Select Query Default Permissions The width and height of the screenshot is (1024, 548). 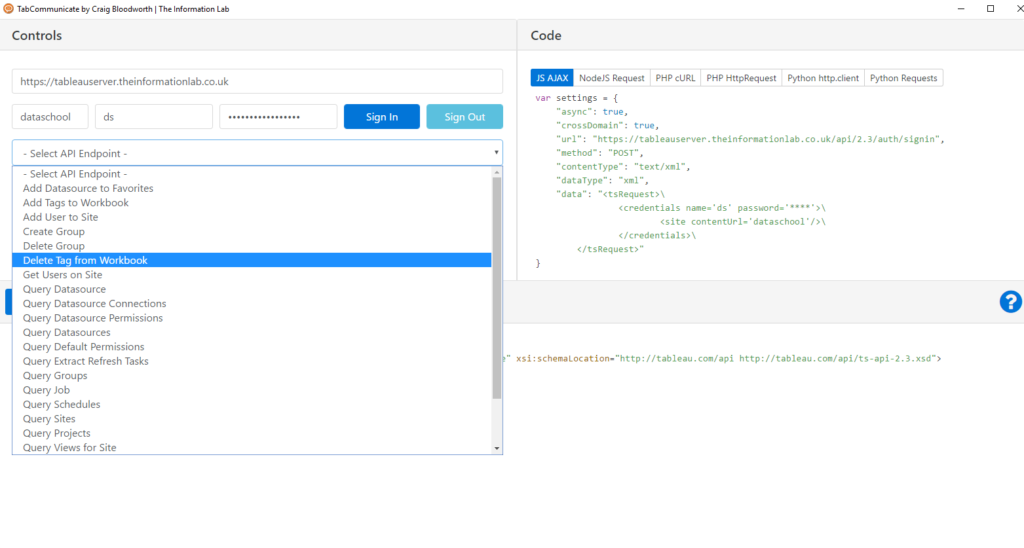(251, 346)
